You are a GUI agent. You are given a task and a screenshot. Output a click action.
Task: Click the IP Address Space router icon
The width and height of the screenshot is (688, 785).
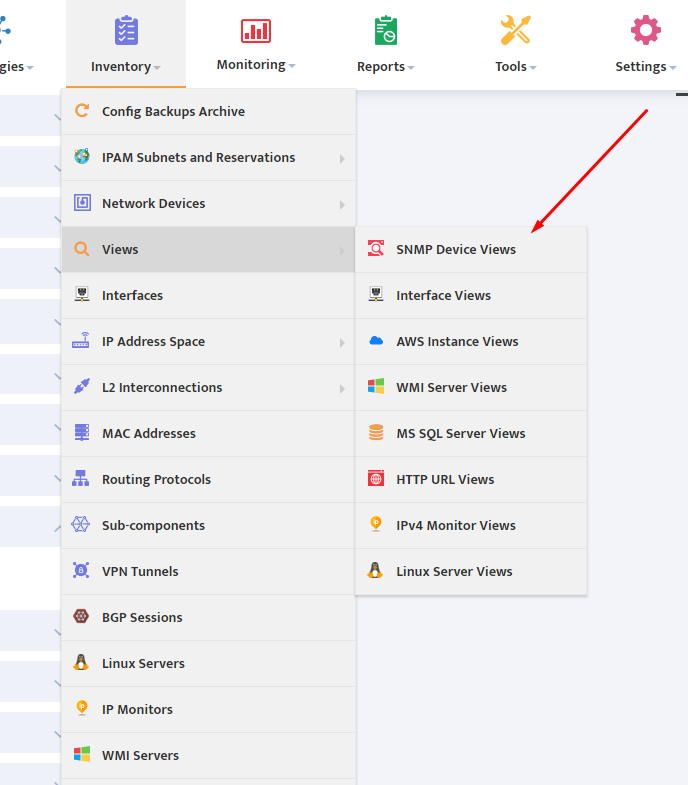tap(81, 340)
